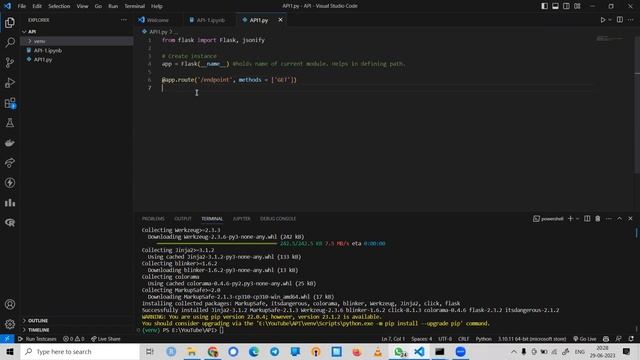Open the Windows Start menu
The height and width of the screenshot is (360, 640).
(10, 352)
